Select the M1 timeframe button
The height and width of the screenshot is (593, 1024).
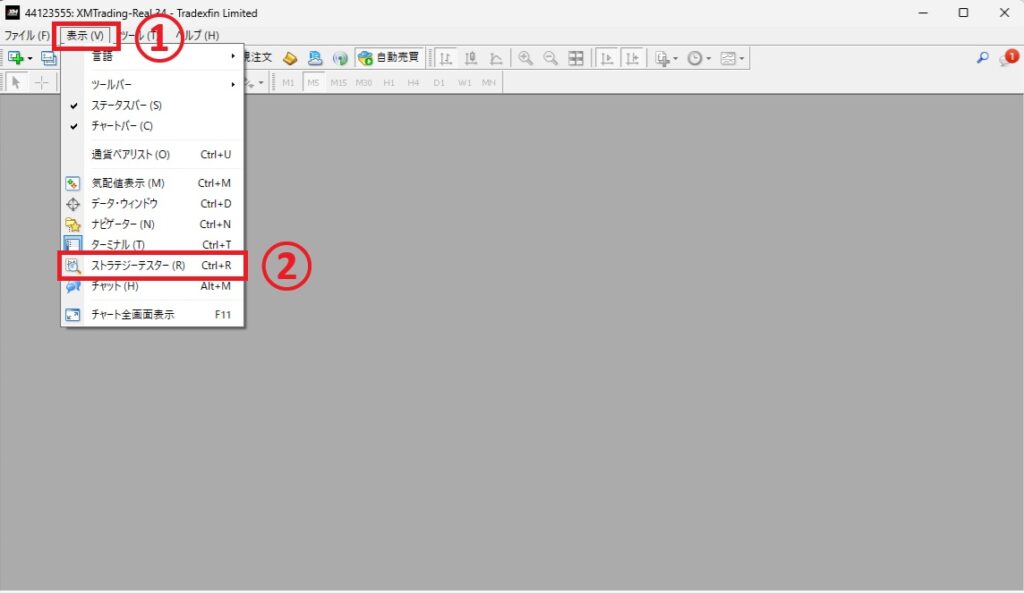pyautogui.click(x=288, y=82)
